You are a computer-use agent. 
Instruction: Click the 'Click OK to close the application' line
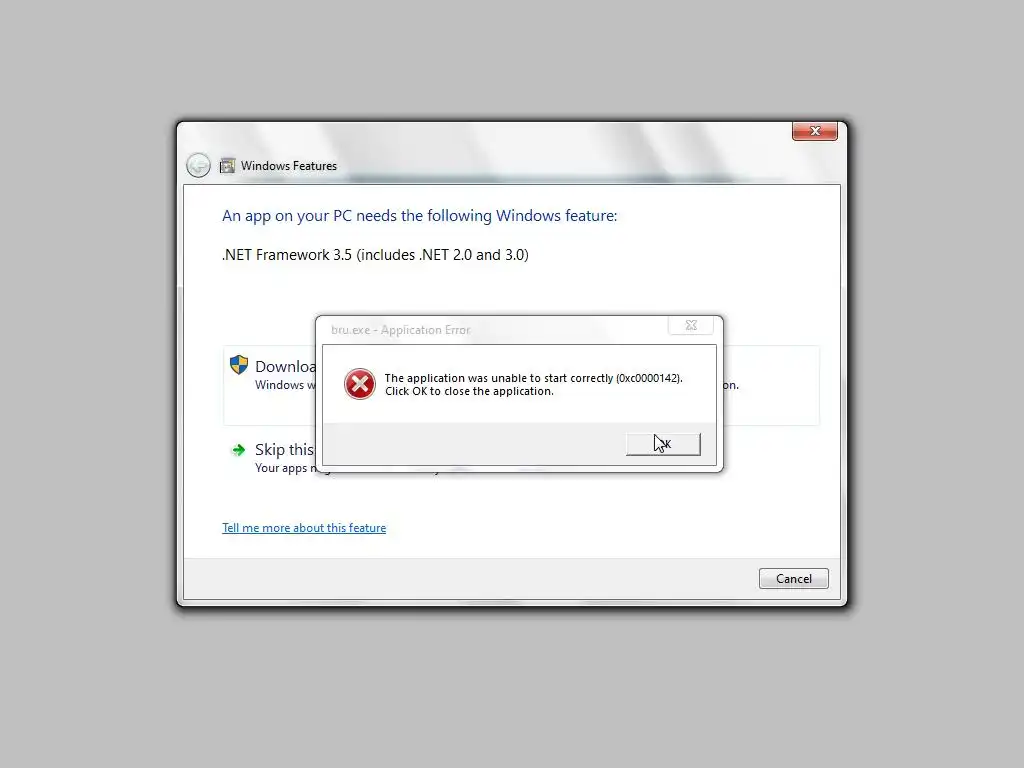point(469,391)
